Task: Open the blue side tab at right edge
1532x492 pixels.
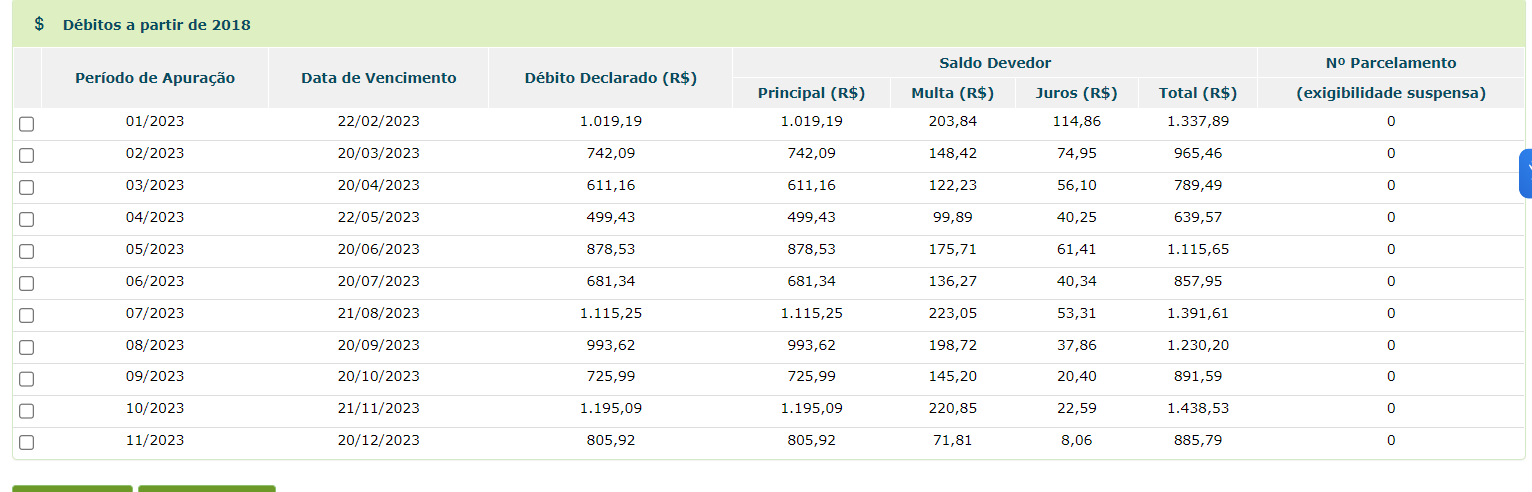Action: point(1526,173)
